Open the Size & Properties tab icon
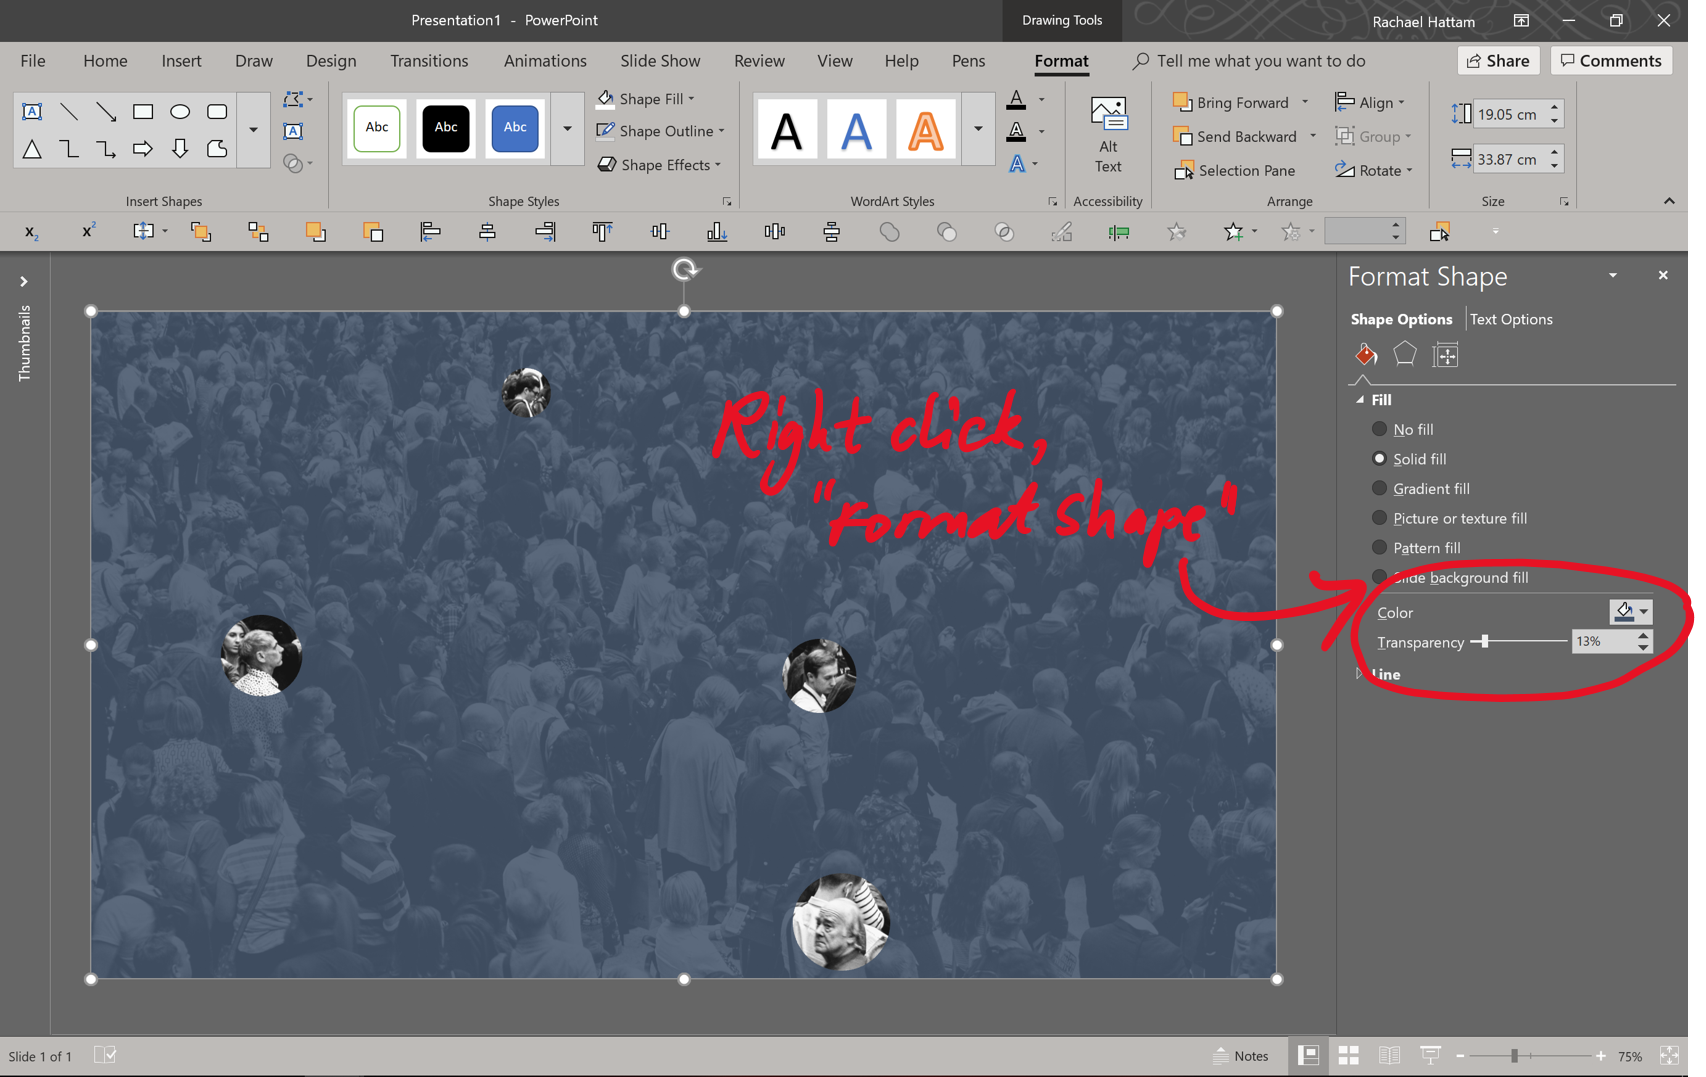Image resolution: width=1706 pixels, height=1077 pixels. click(x=1445, y=354)
